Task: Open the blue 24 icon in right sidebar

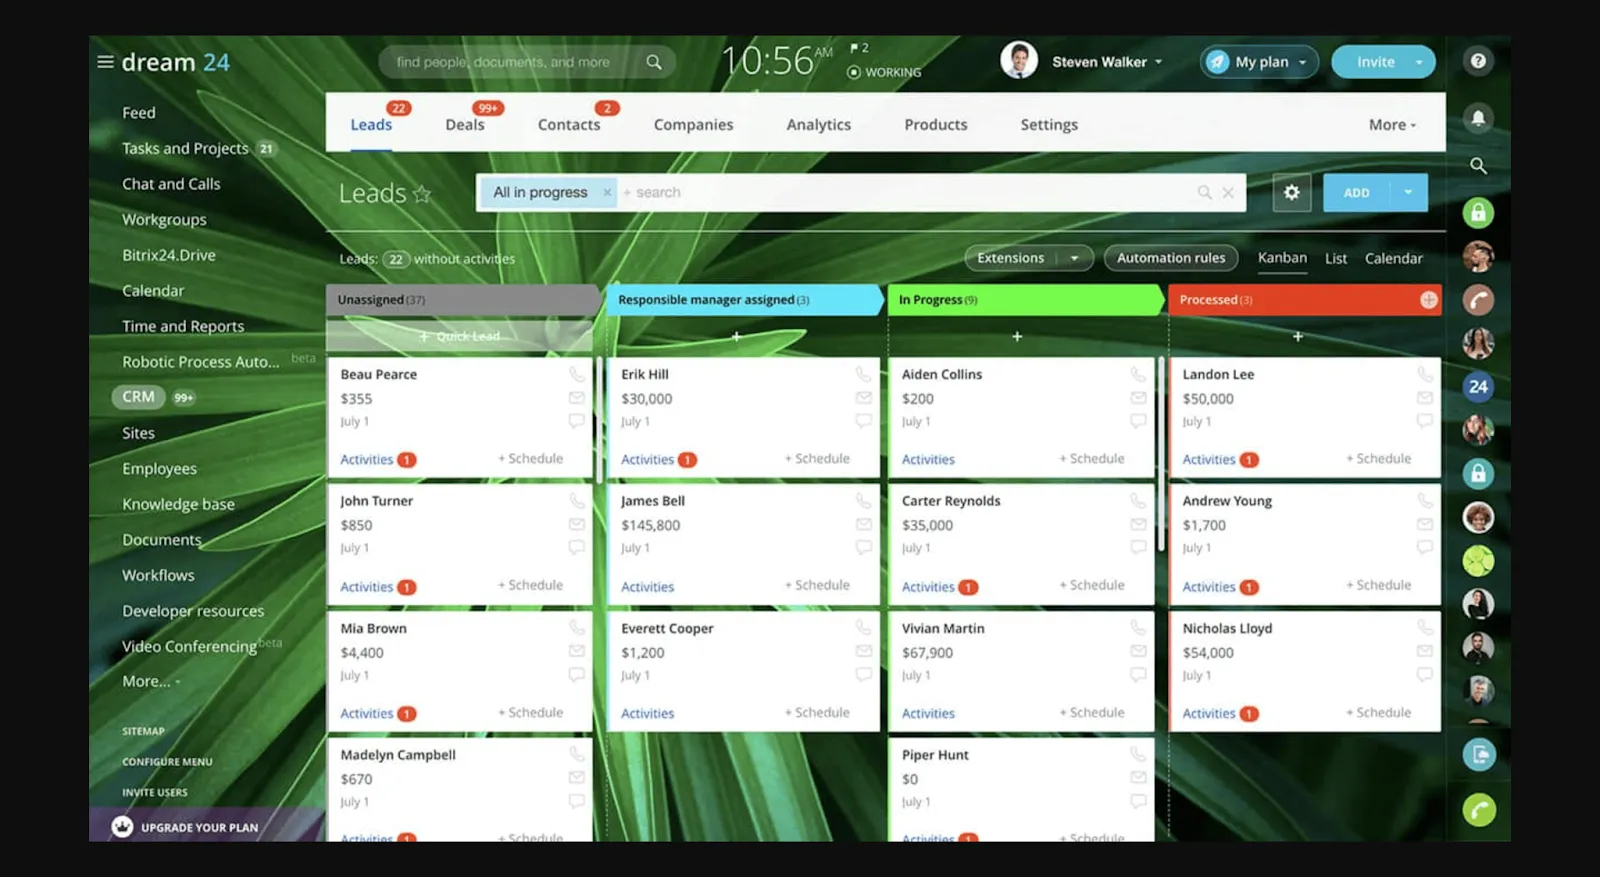Action: (x=1478, y=387)
